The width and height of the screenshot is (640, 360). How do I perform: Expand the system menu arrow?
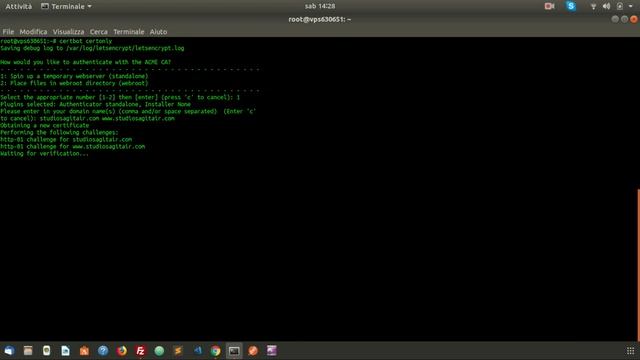click(x=631, y=7)
